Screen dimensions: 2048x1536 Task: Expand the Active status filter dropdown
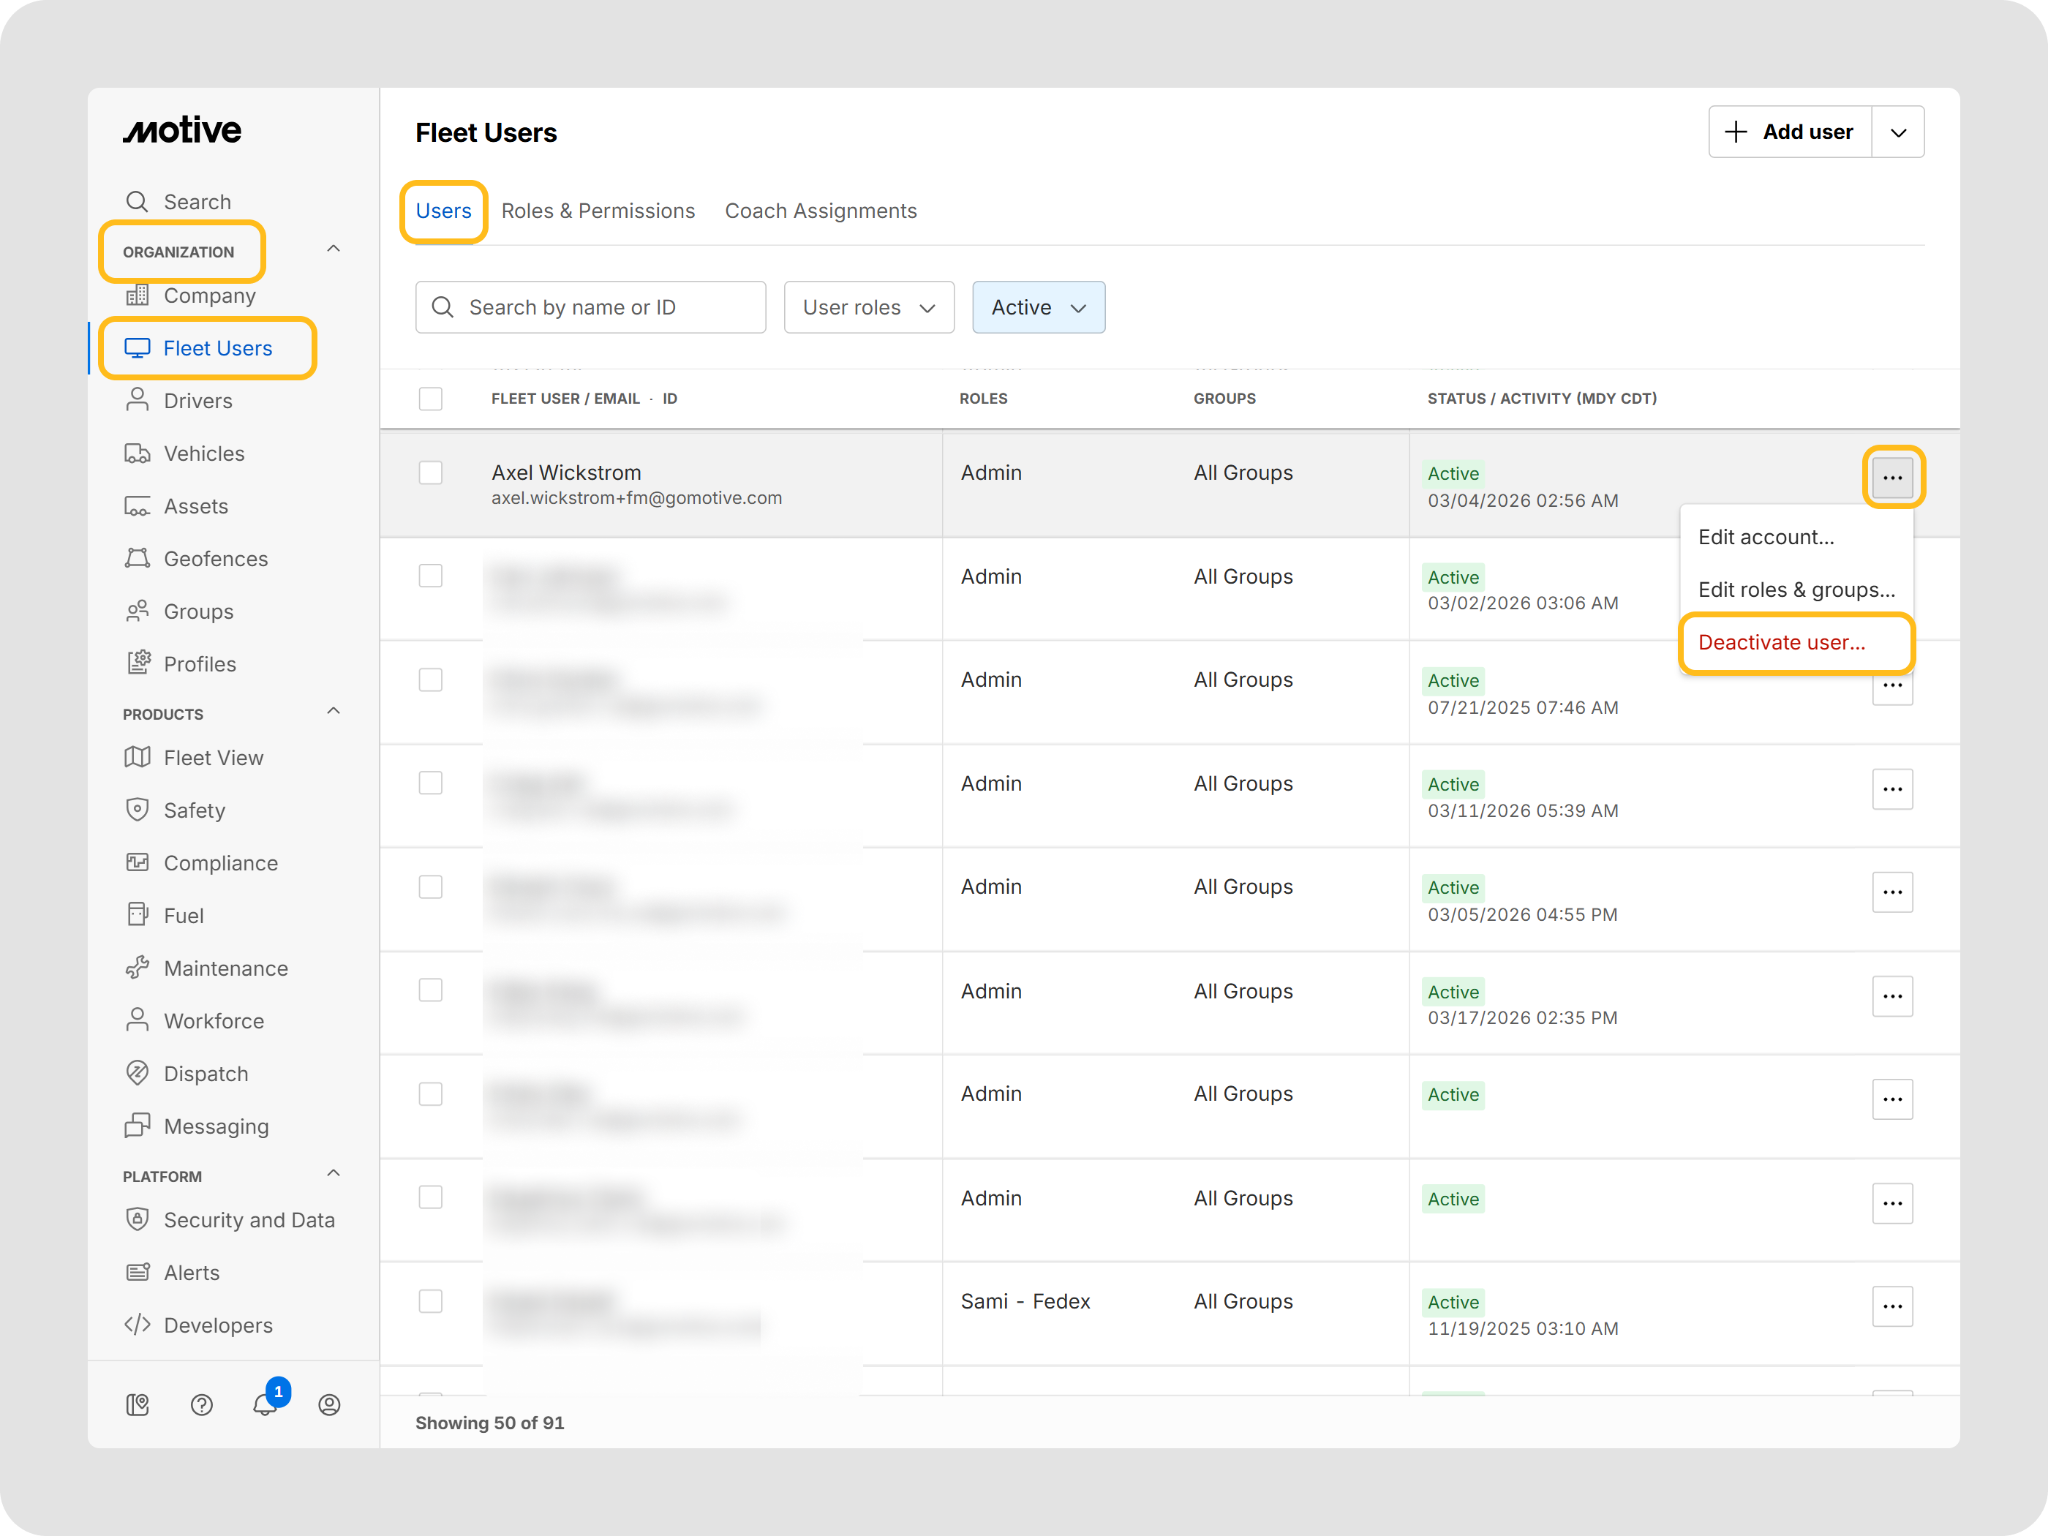click(1038, 307)
